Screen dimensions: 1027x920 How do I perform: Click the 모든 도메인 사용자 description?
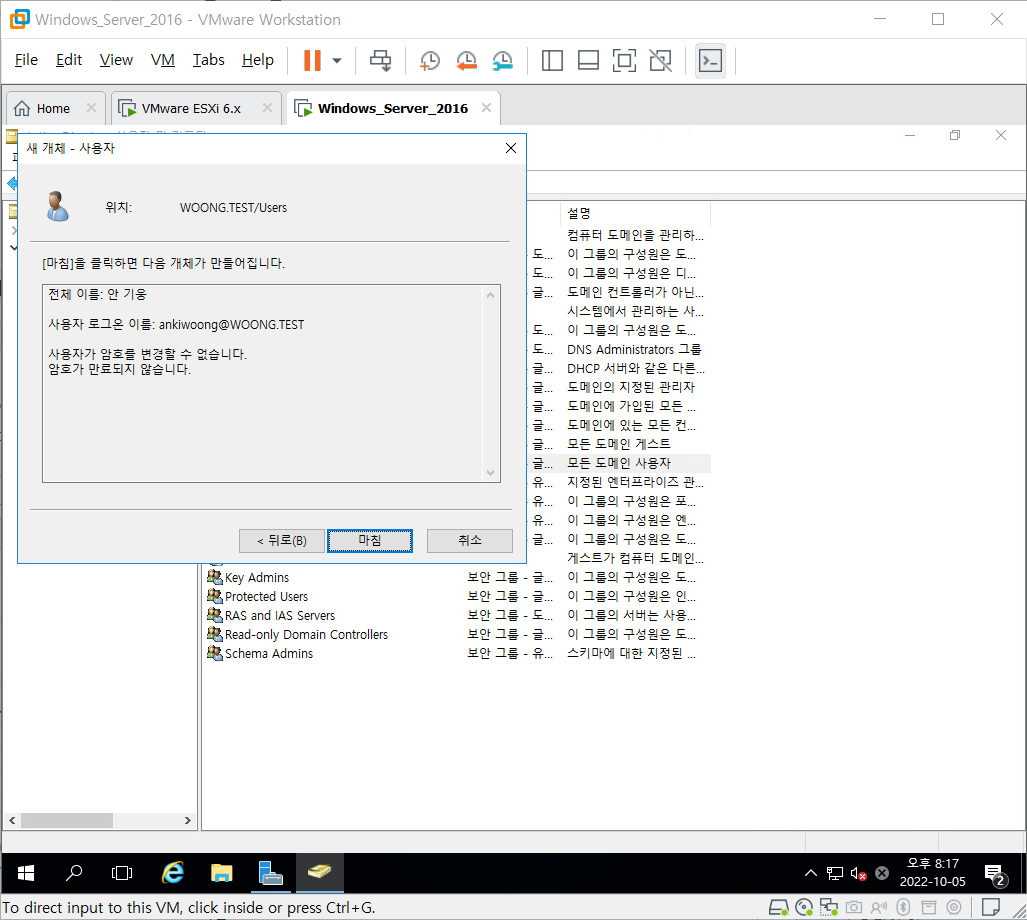(618, 463)
